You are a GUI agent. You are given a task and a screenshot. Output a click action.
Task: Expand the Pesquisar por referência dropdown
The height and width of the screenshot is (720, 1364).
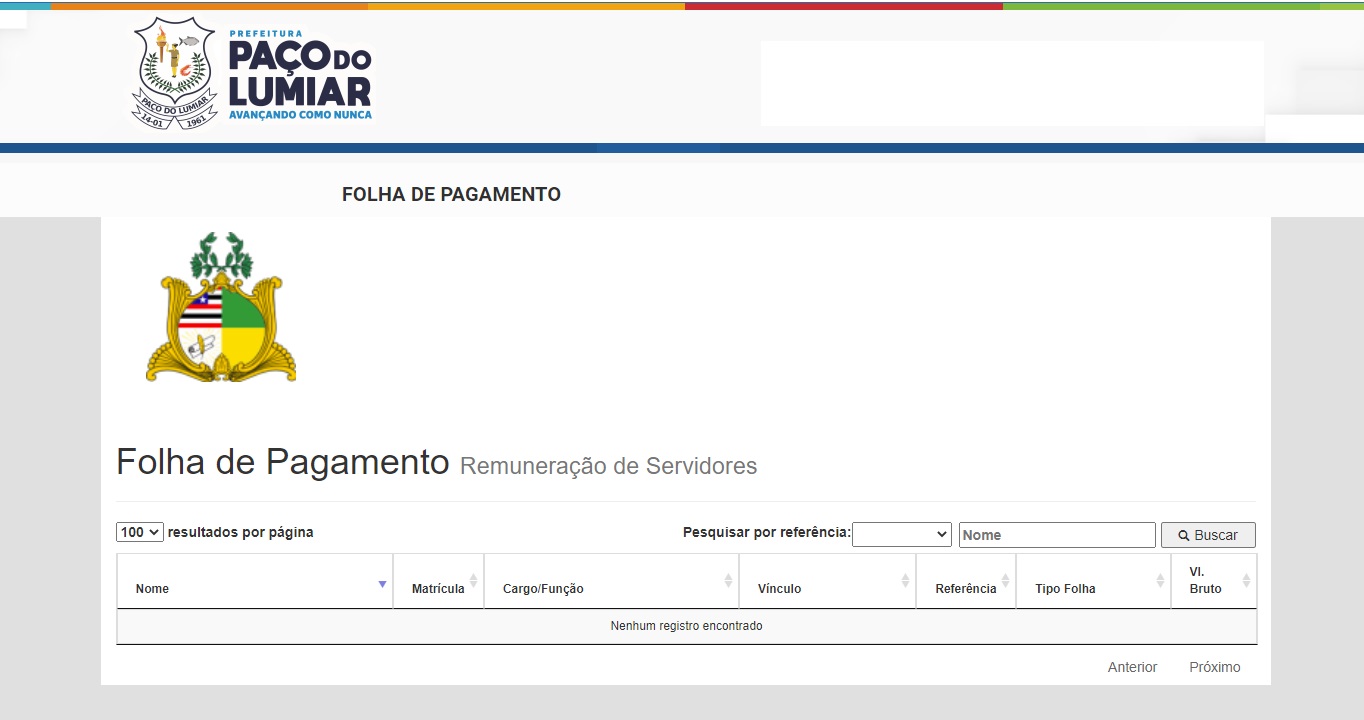[901, 535]
